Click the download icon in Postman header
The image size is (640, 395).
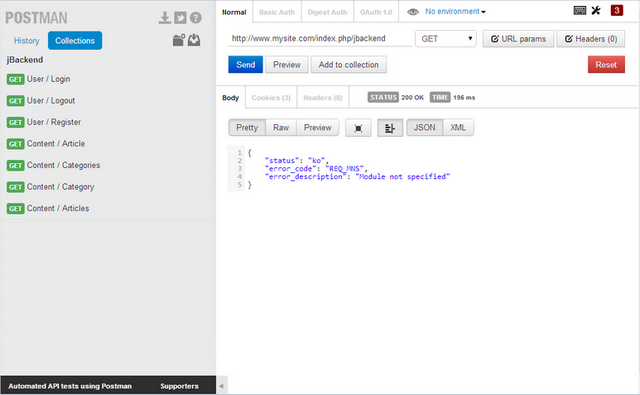pyautogui.click(x=164, y=18)
